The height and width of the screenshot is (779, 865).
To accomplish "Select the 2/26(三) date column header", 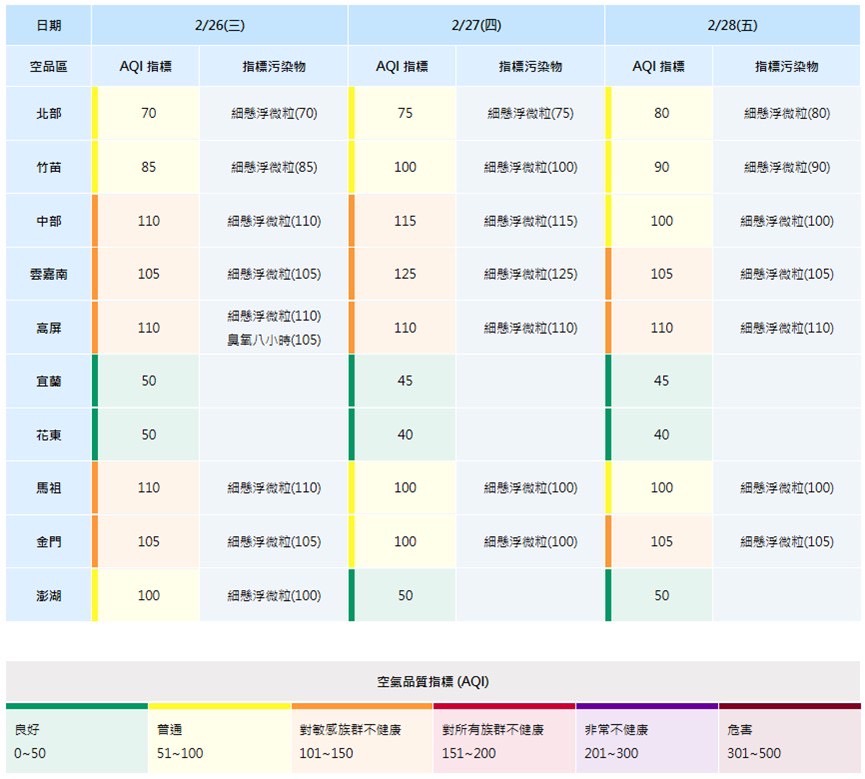I will click(x=220, y=25).
